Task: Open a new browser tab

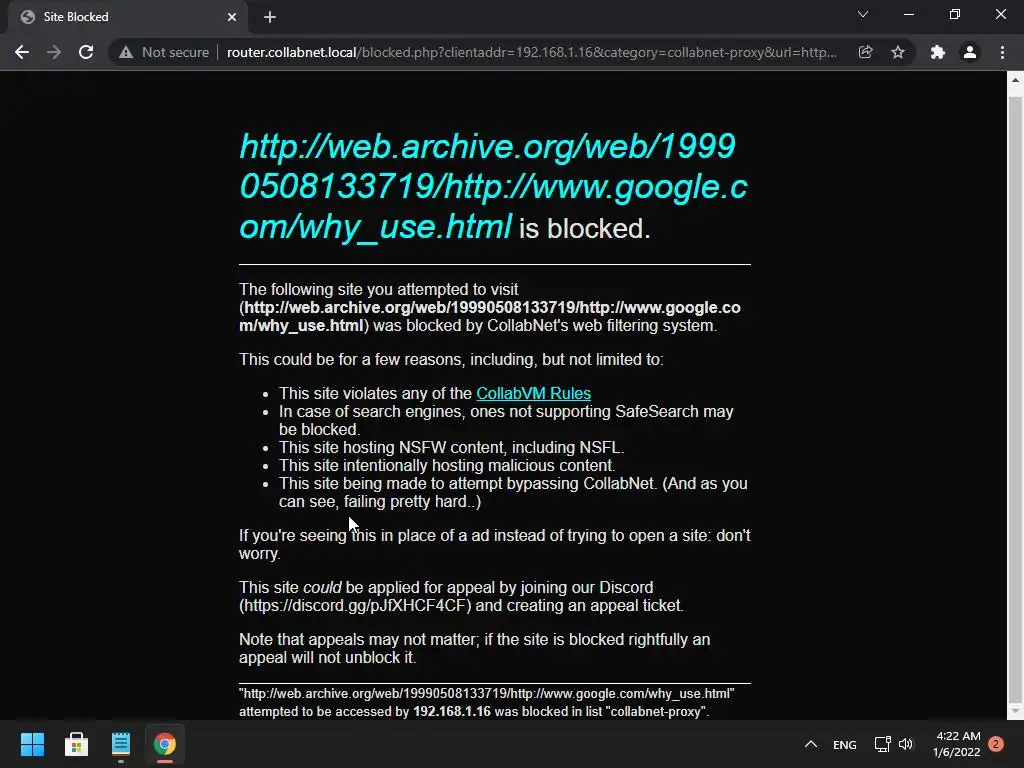Action: pyautogui.click(x=270, y=17)
